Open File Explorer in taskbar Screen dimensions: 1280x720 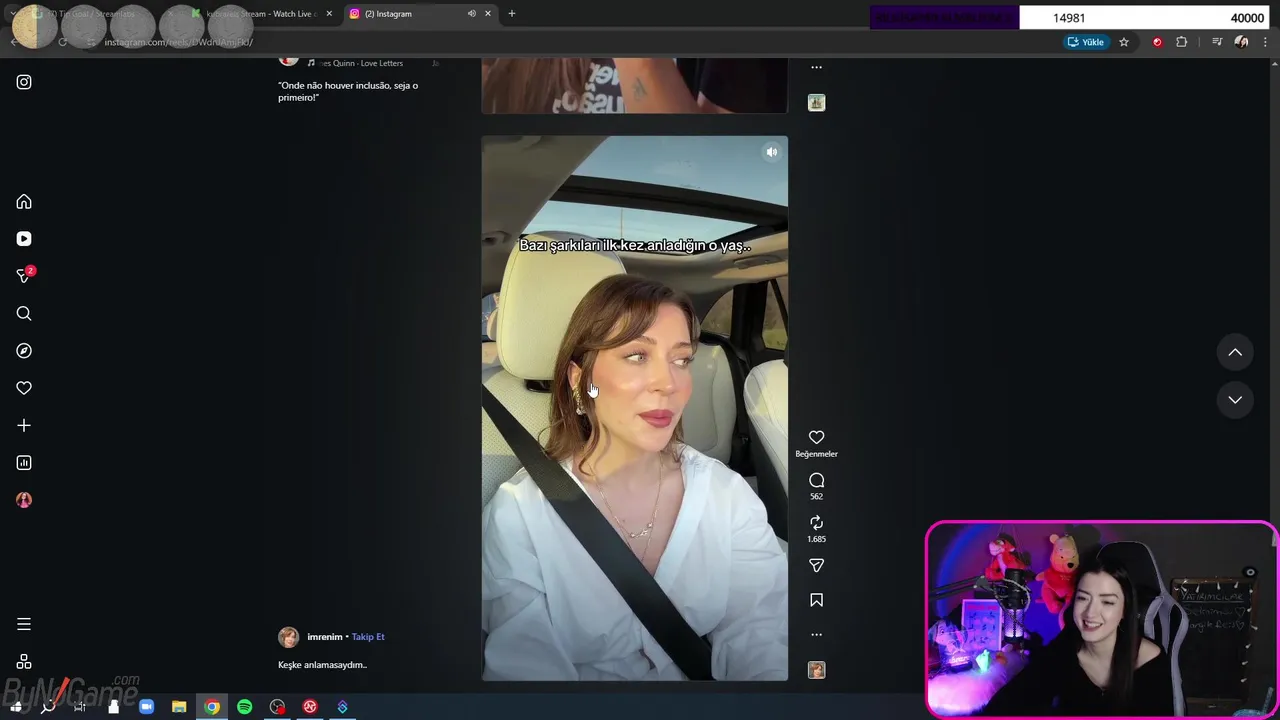179,707
